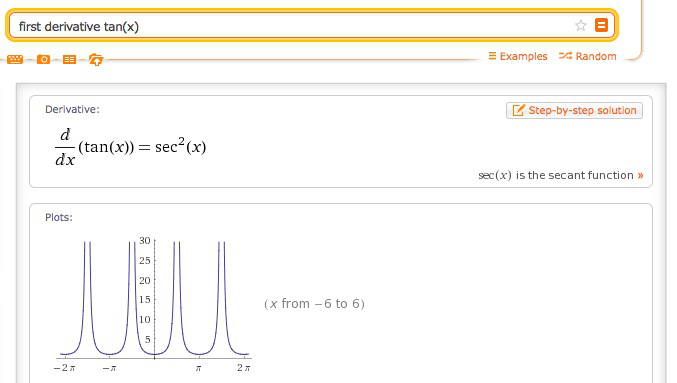Click the Step-by-step pencil edit icon

point(518,110)
